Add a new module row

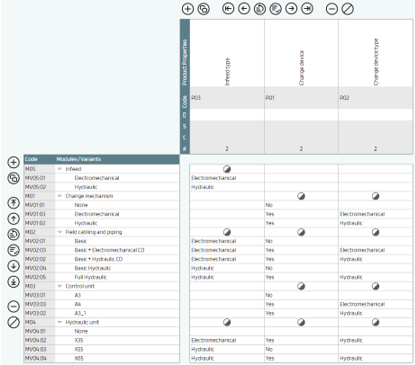click(x=13, y=162)
